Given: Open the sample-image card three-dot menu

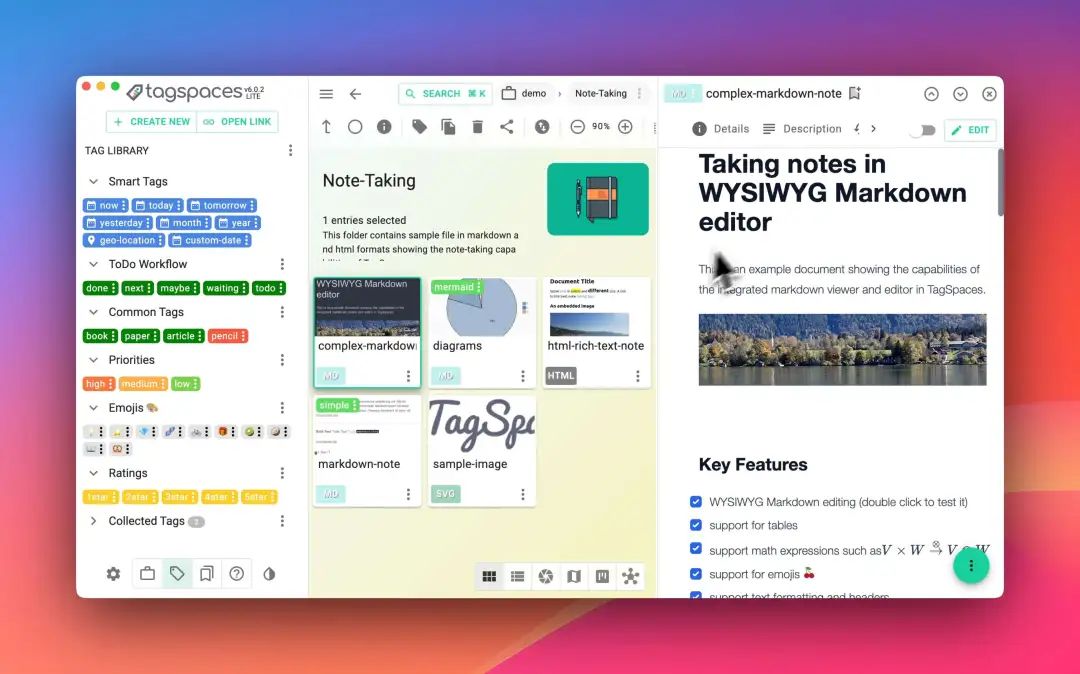Looking at the screenshot, I should [523, 494].
